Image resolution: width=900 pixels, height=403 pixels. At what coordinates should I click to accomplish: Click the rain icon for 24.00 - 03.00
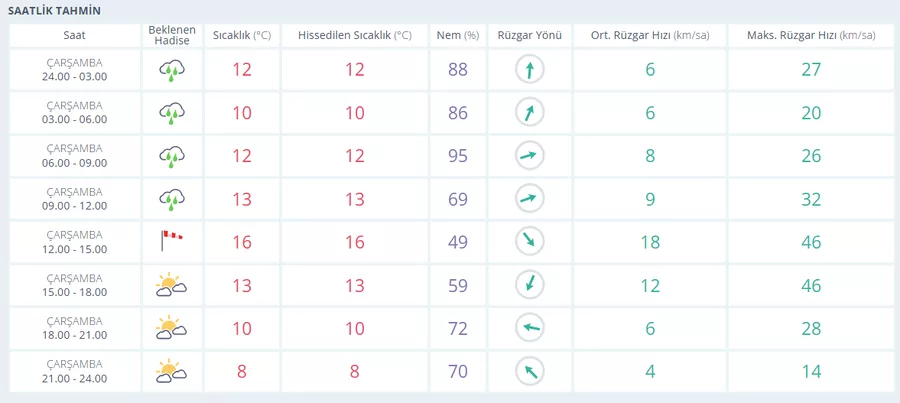172,70
